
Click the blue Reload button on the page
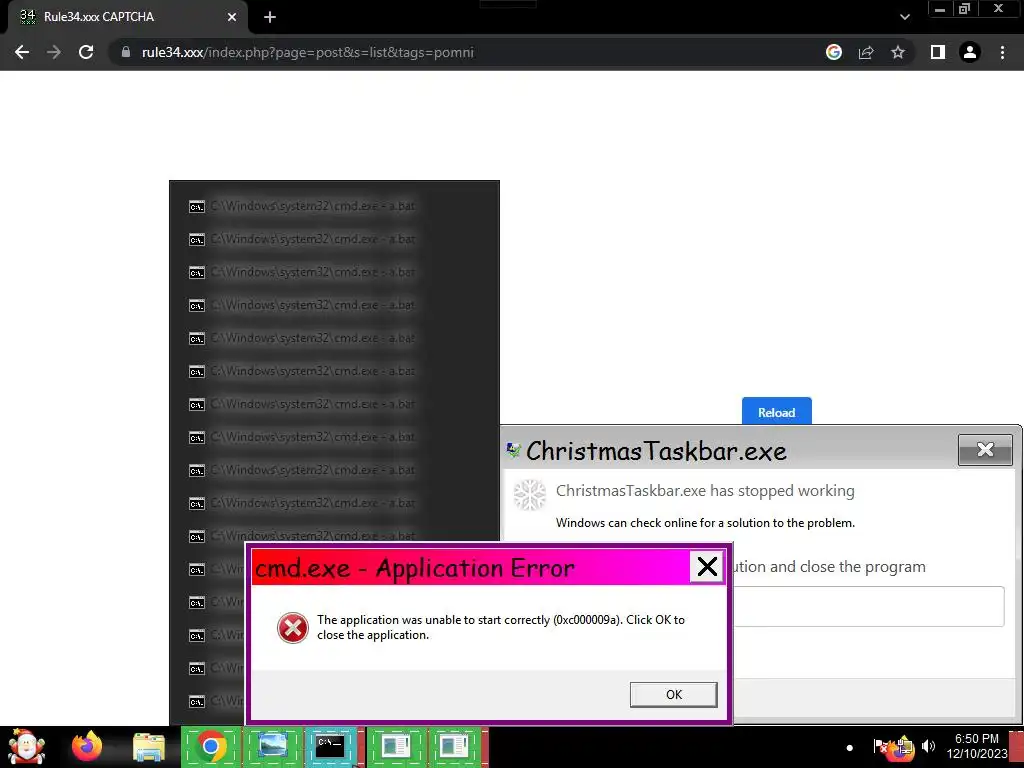point(776,411)
